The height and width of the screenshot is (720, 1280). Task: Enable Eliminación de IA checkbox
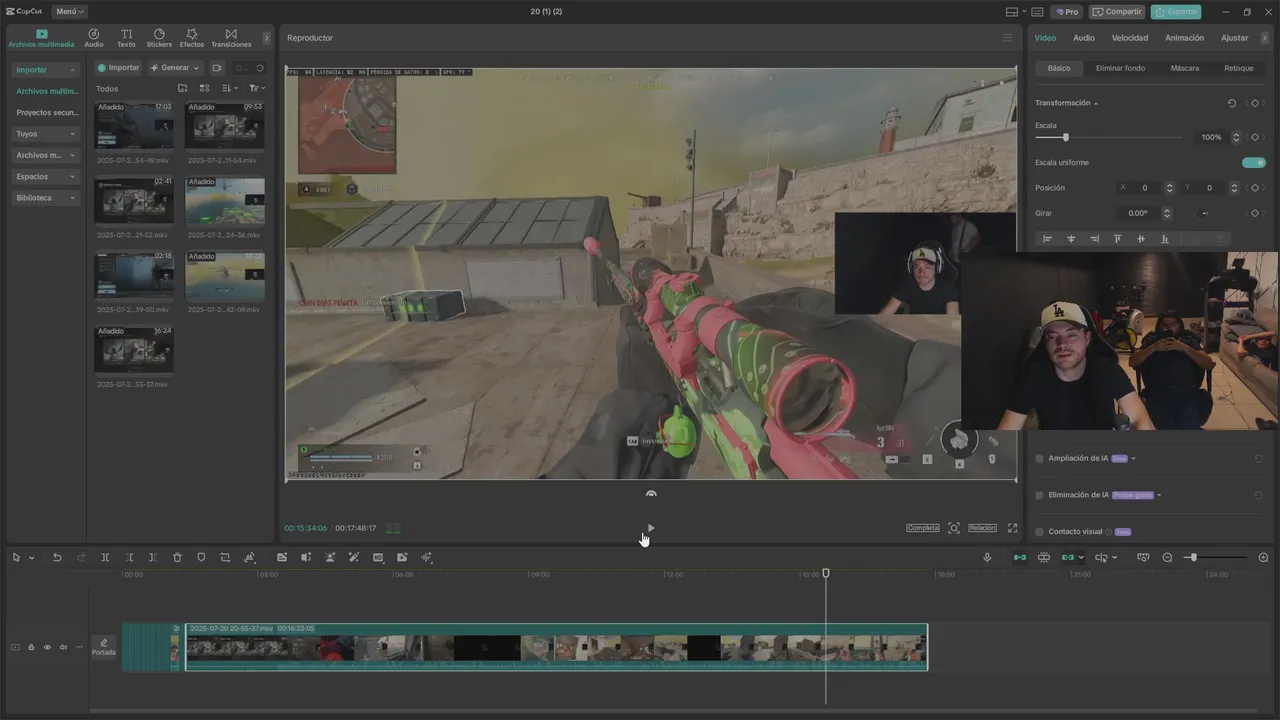point(1040,495)
